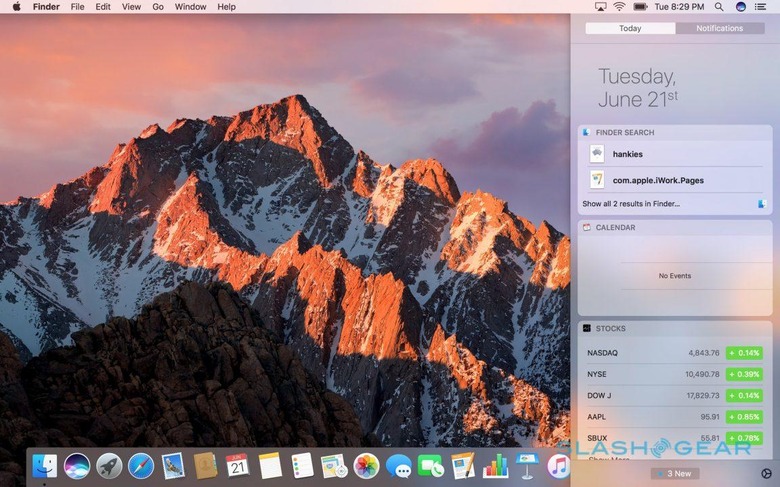Open Launchpad rocket icon in Dock
The image size is (780, 487).
(x=108, y=465)
